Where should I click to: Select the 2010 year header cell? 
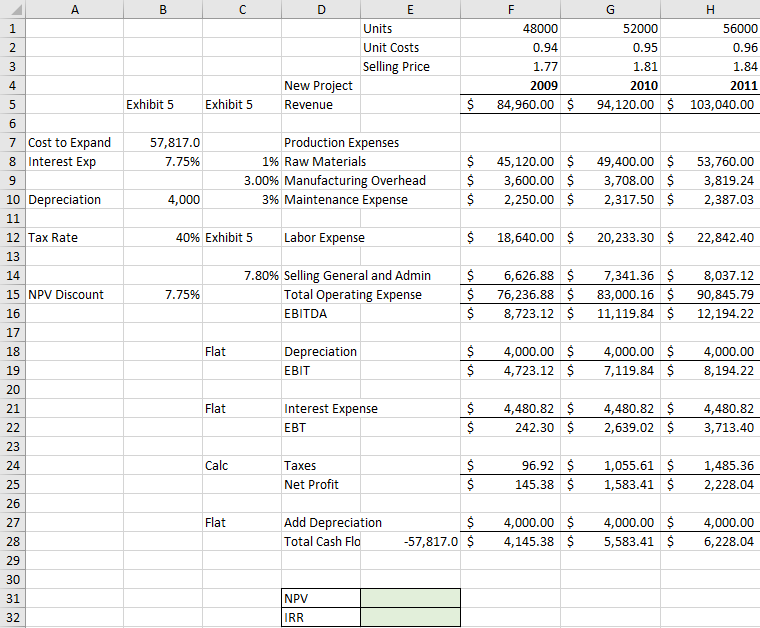point(610,85)
